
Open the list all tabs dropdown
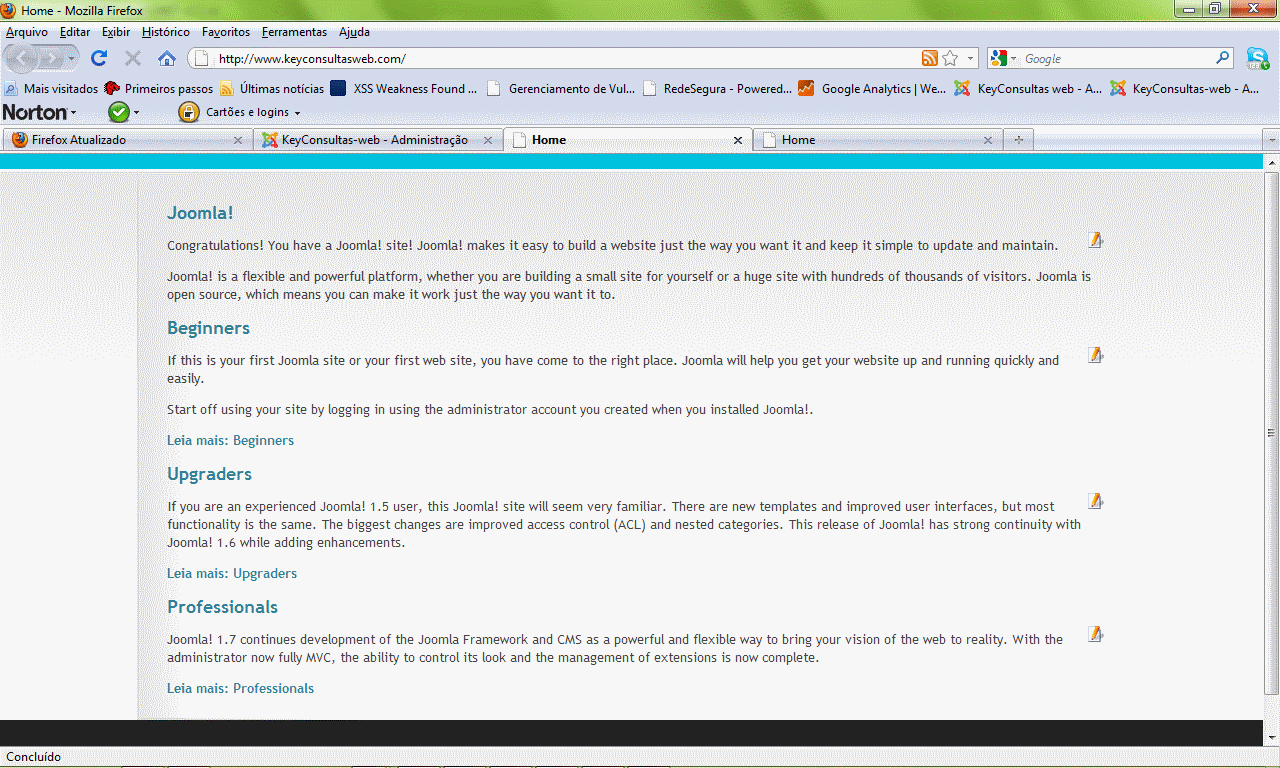coord(1270,140)
